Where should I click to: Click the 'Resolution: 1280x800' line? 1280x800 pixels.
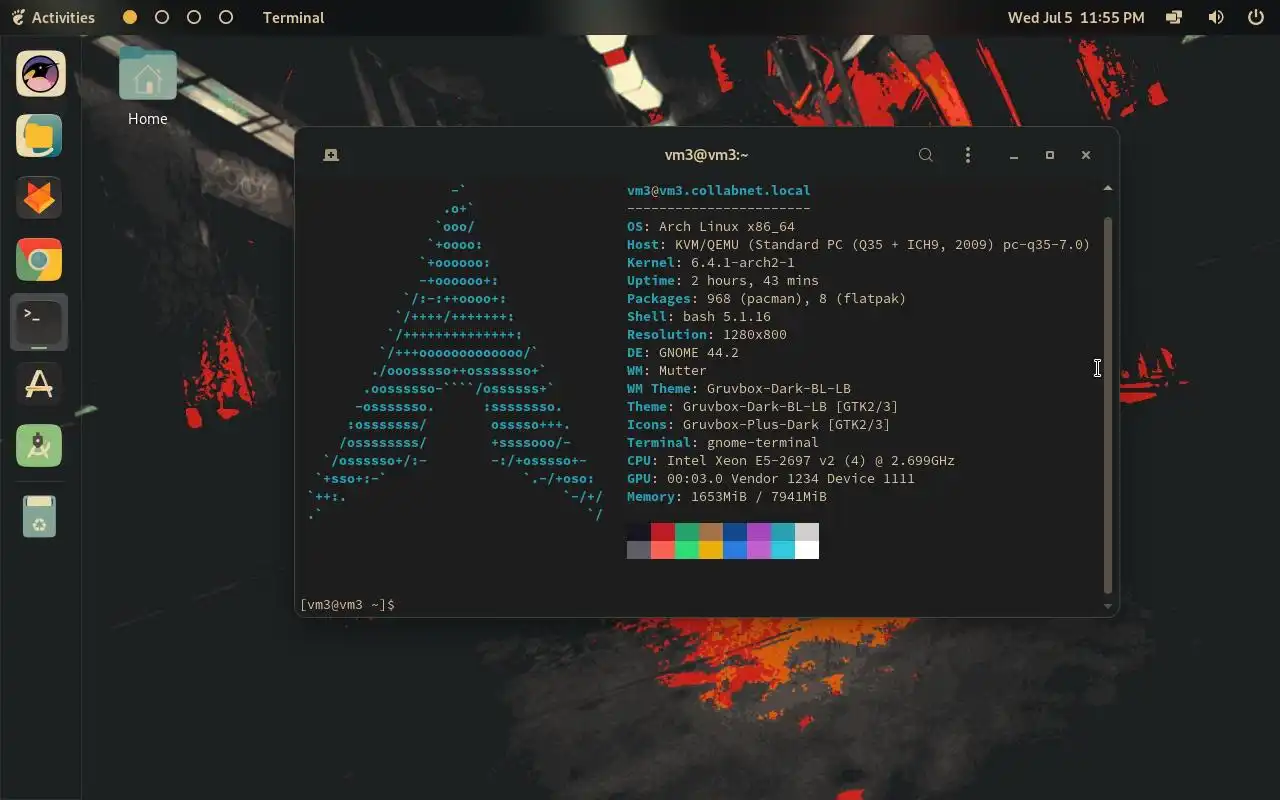707,334
